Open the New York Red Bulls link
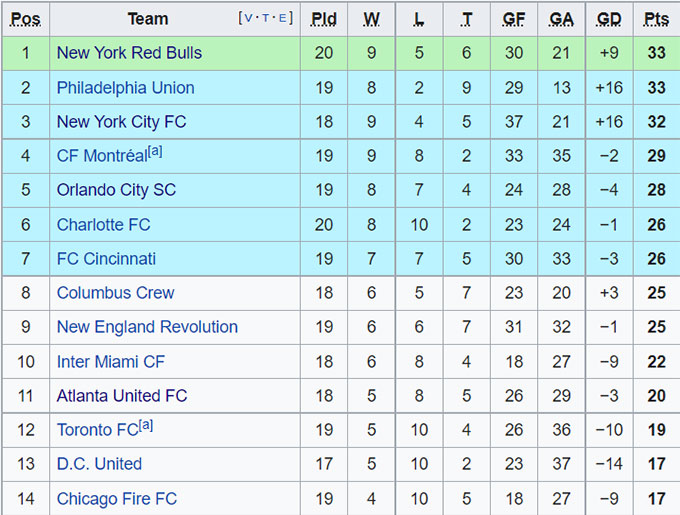This screenshot has width=680, height=515. [x=129, y=53]
